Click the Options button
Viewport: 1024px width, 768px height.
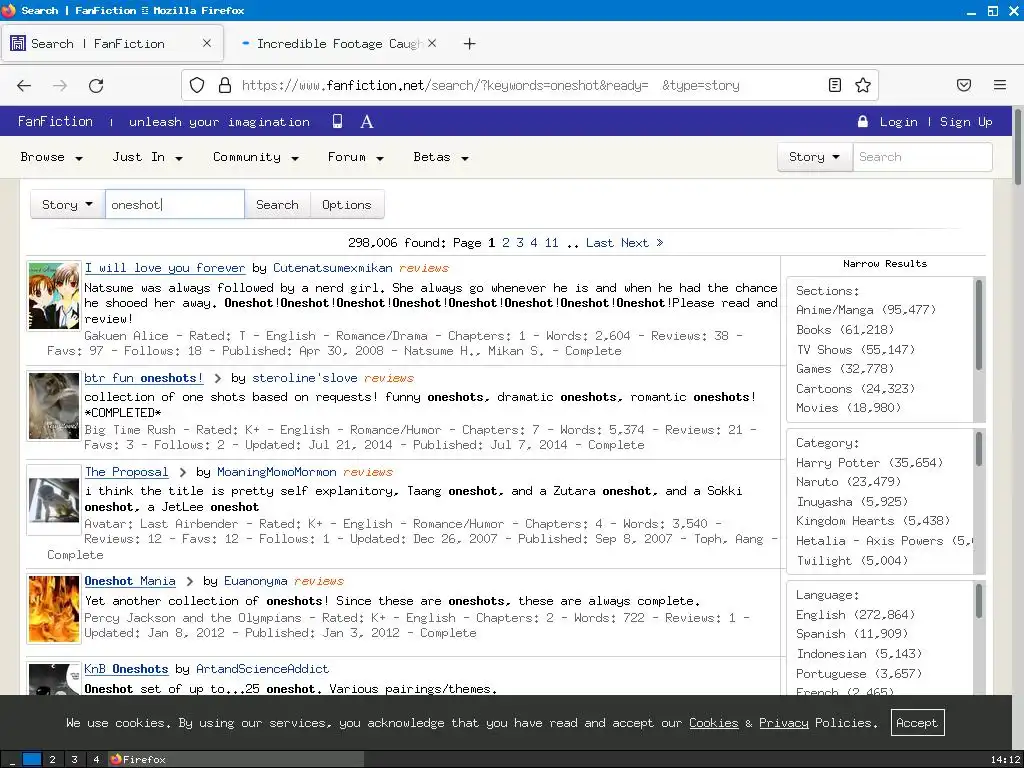click(347, 205)
